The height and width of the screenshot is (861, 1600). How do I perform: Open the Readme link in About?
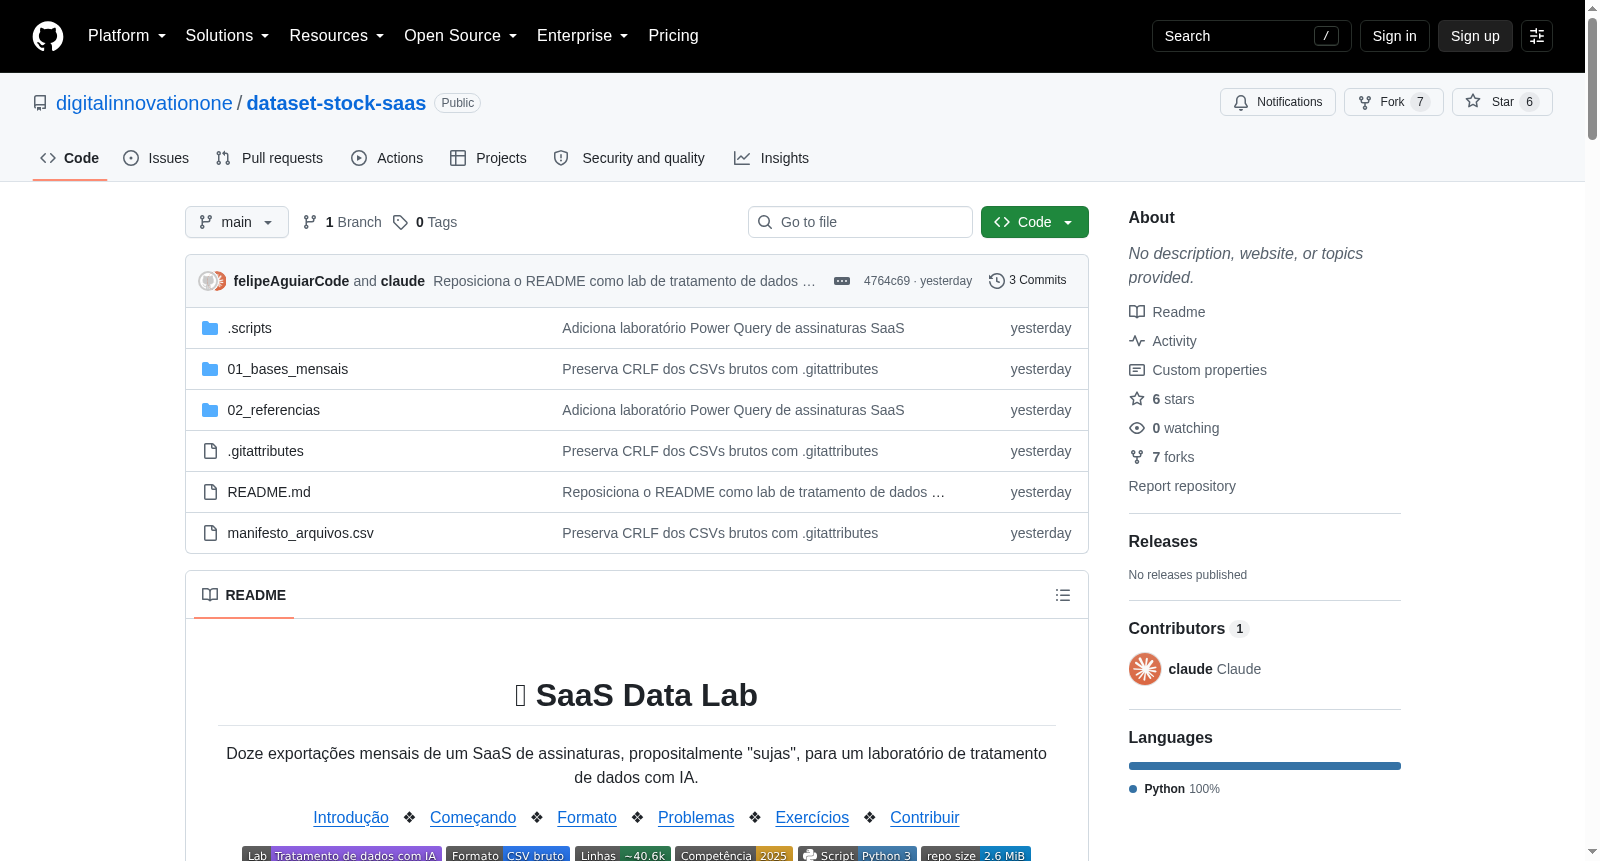1167,312
